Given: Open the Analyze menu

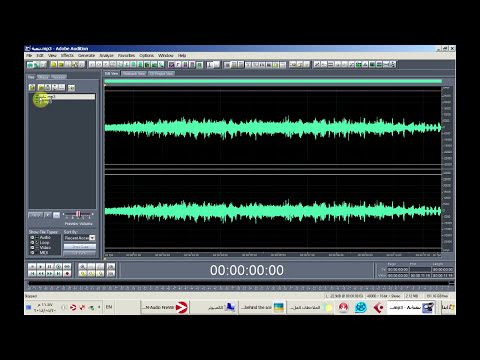Looking at the screenshot, I should pyautogui.click(x=106, y=55).
